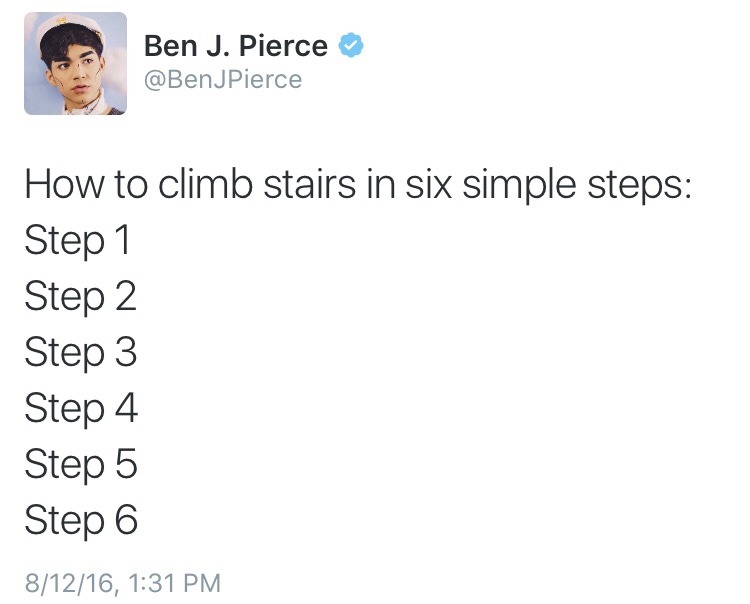
Task: Click on the "Step 3" text
Action: tap(80, 353)
